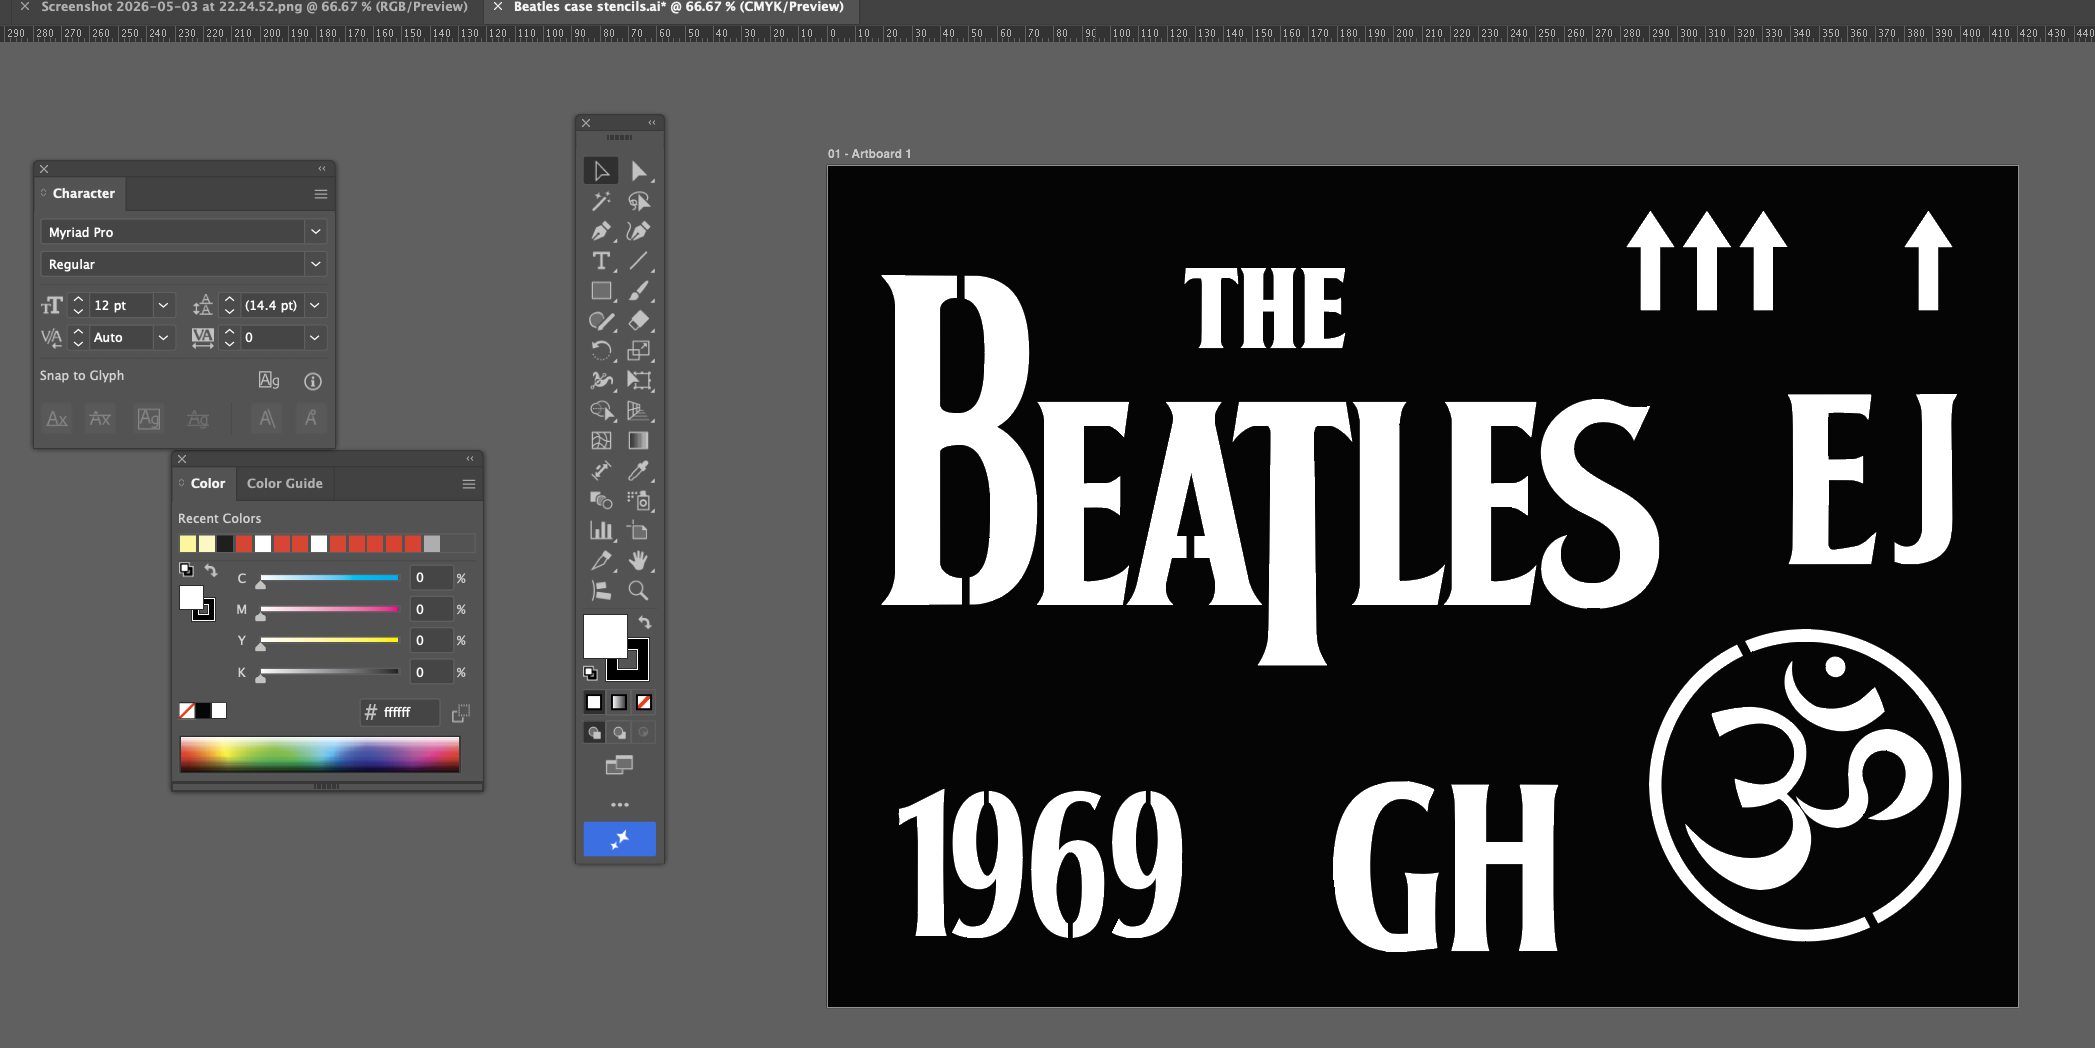Viewport: 2095px width, 1048px height.
Task: Select the Zoom magnifier tool
Action: [639, 591]
